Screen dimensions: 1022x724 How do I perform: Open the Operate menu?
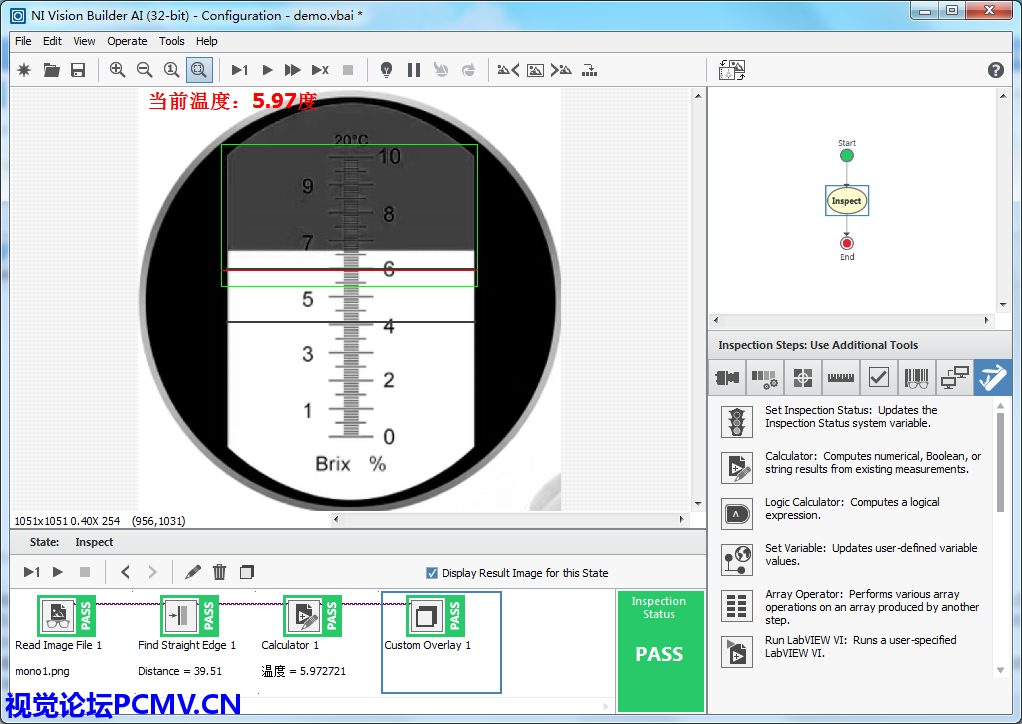[127, 41]
